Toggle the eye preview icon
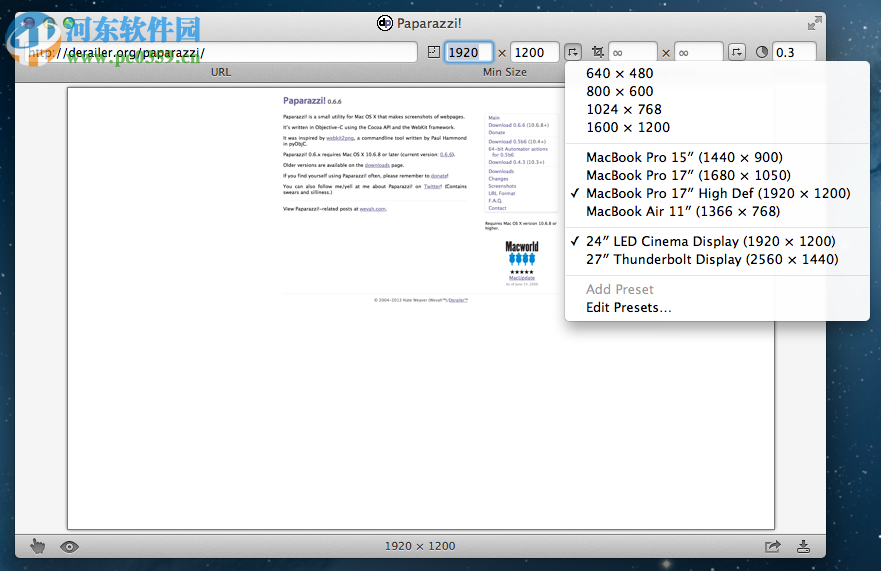 [69, 546]
